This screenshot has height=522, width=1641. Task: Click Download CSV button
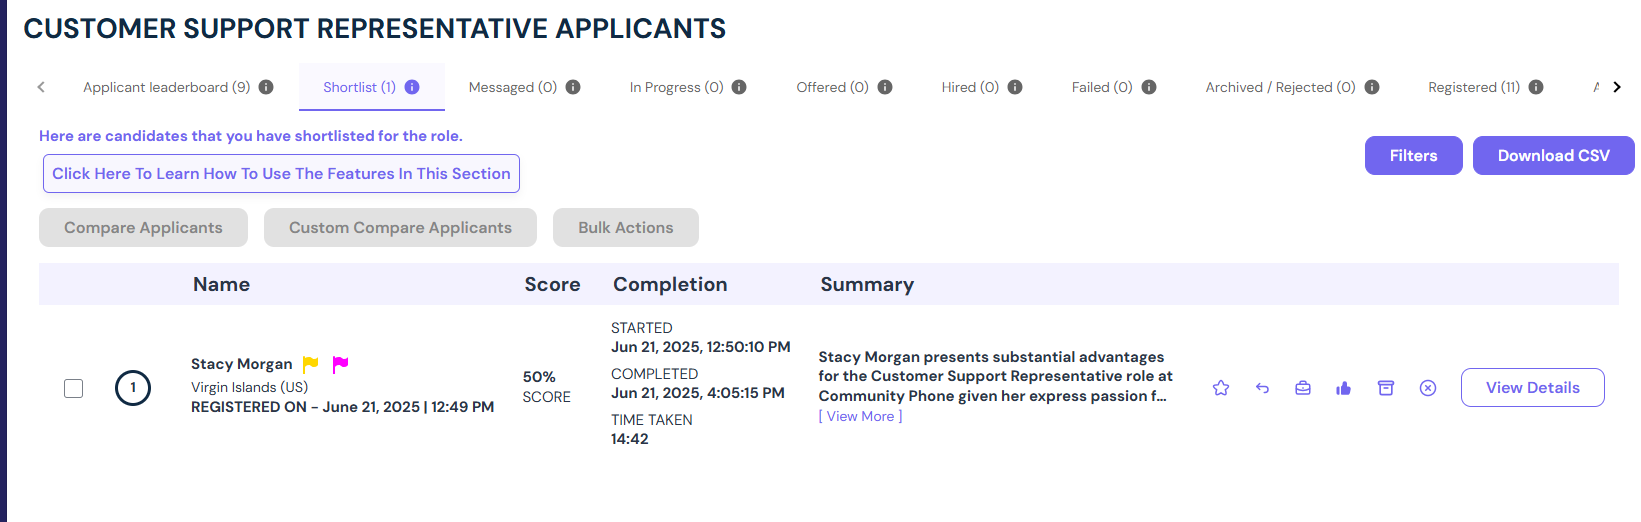tap(1554, 156)
